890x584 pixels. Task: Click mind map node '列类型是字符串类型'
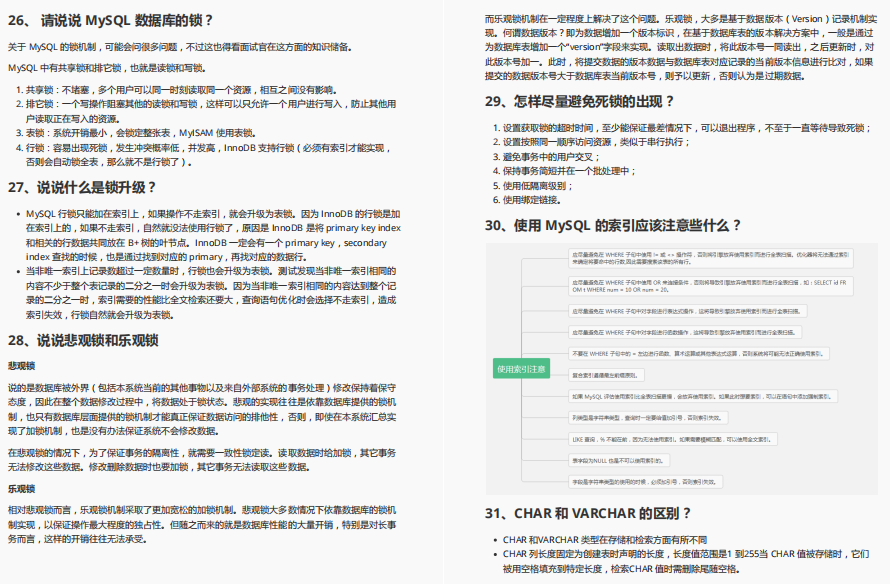click(x=648, y=418)
